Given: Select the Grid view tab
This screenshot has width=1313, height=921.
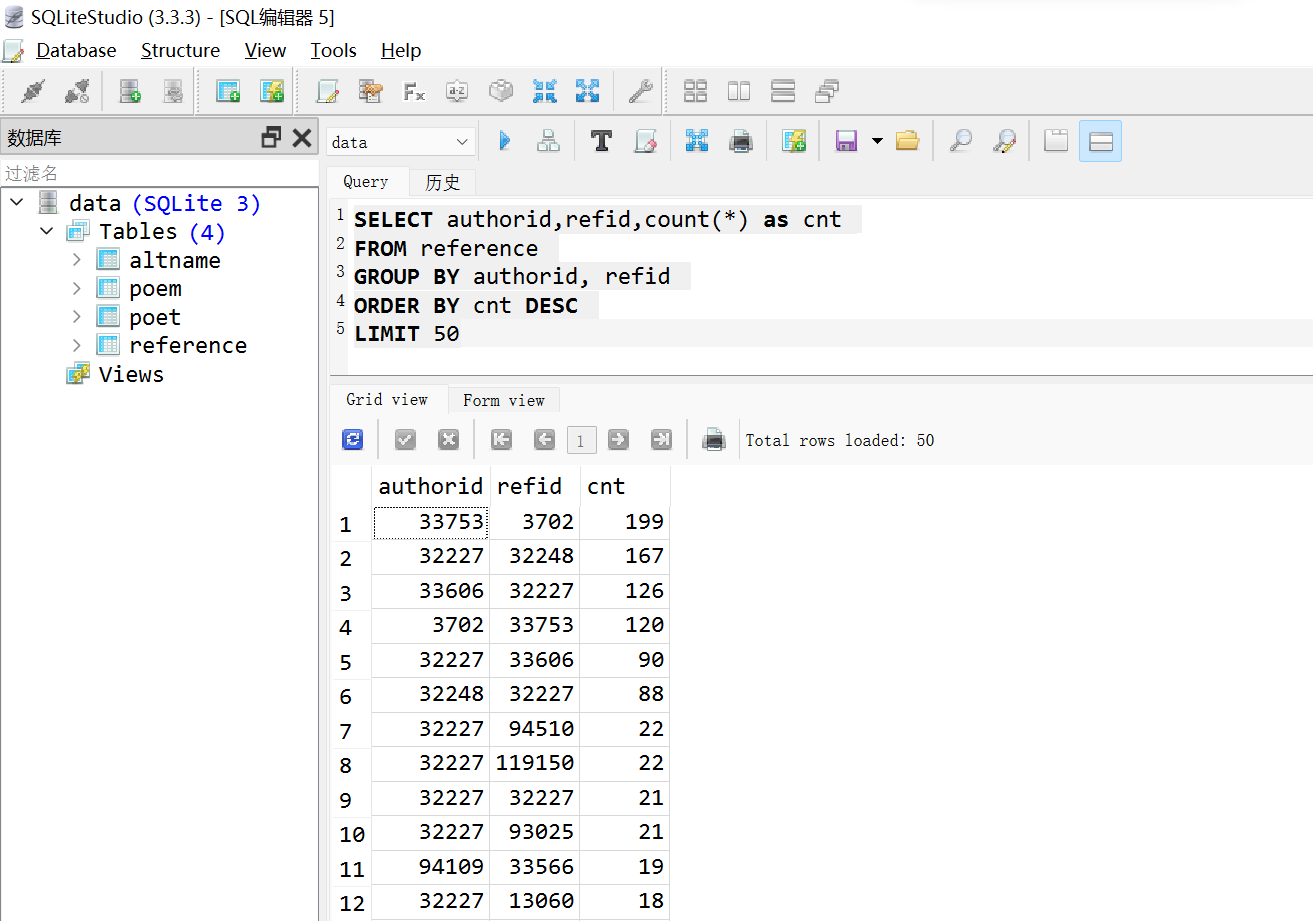Looking at the screenshot, I should click(x=387, y=399).
